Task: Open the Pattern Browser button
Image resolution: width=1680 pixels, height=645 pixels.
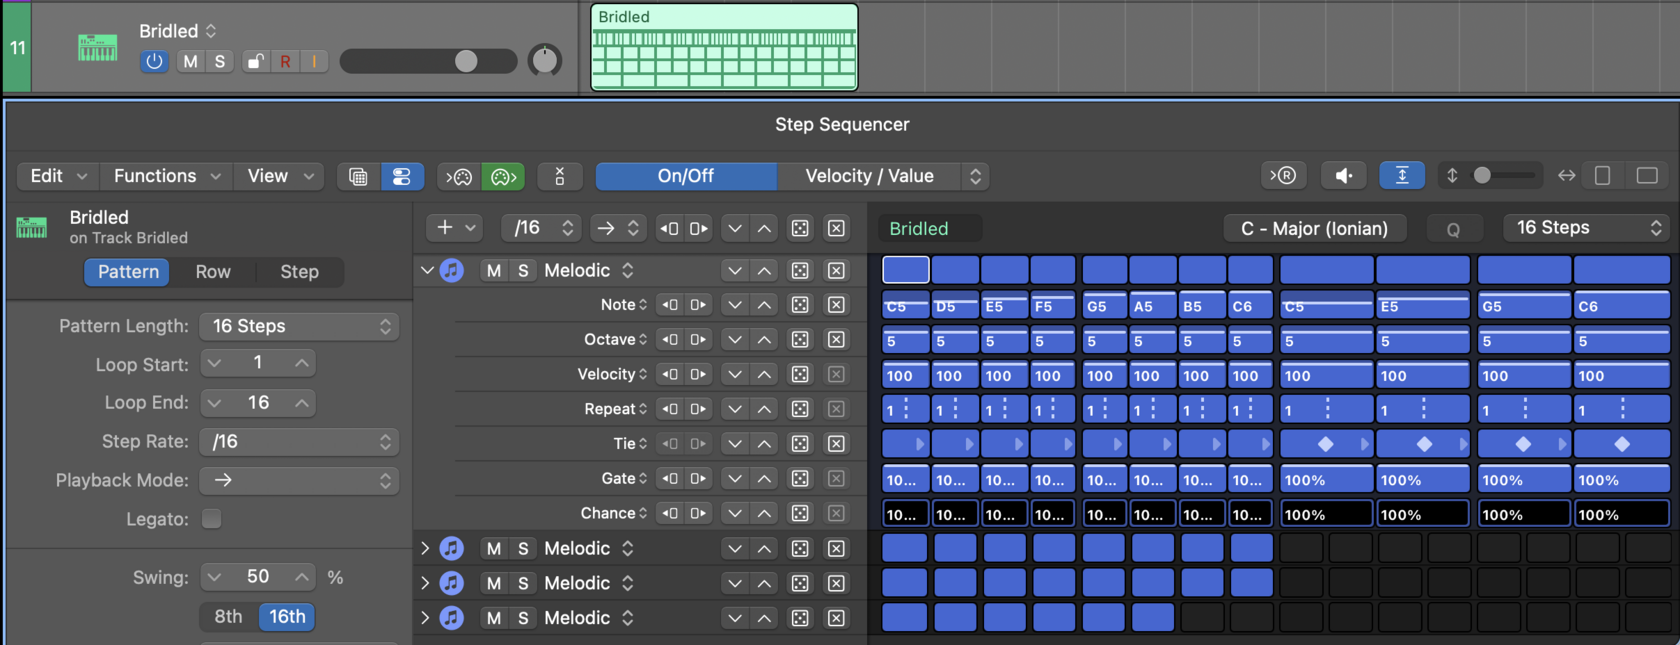Action: pyautogui.click(x=358, y=176)
